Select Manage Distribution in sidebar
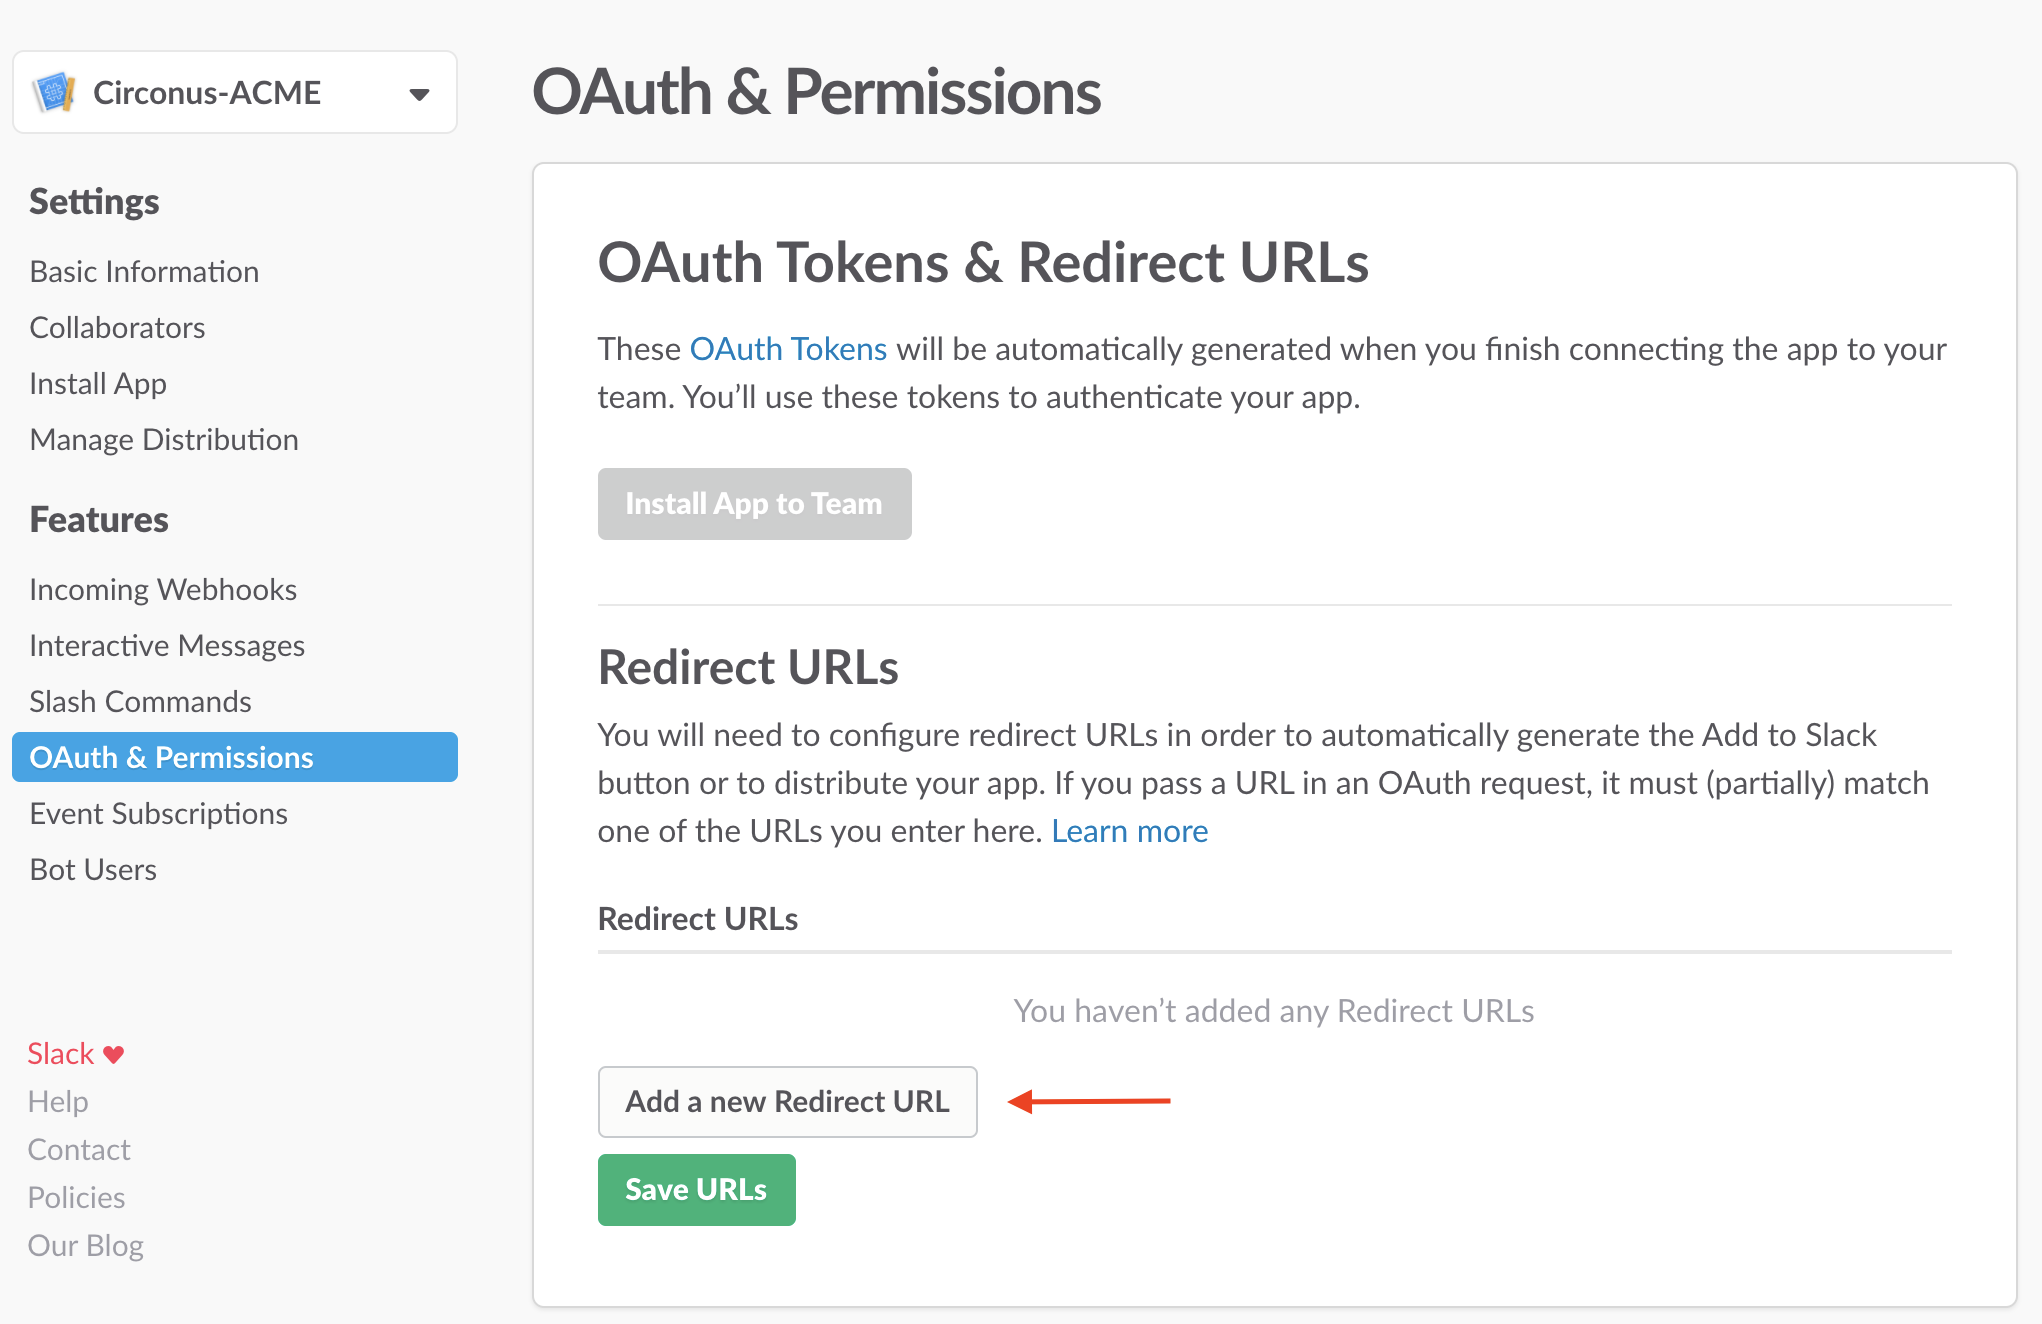Screen dimensions: 2042x1324 (164, 440)
